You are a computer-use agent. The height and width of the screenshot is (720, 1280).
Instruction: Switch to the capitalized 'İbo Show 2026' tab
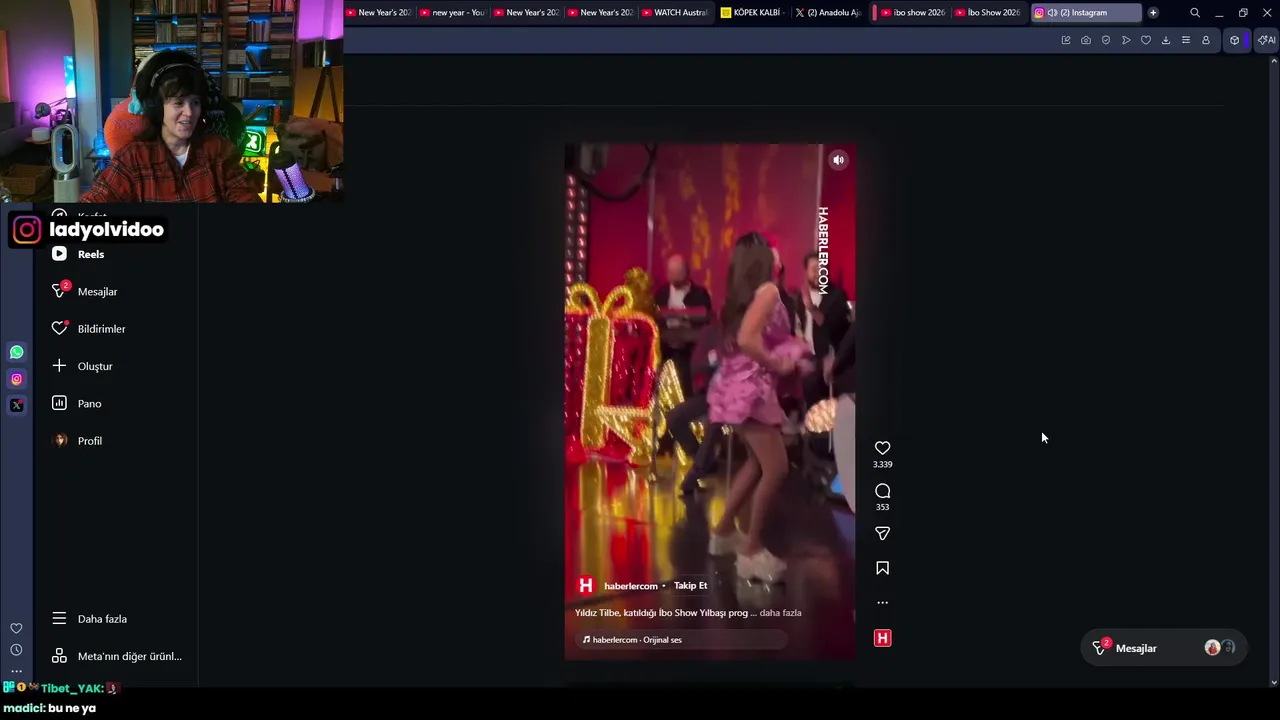tap(987, 13)
